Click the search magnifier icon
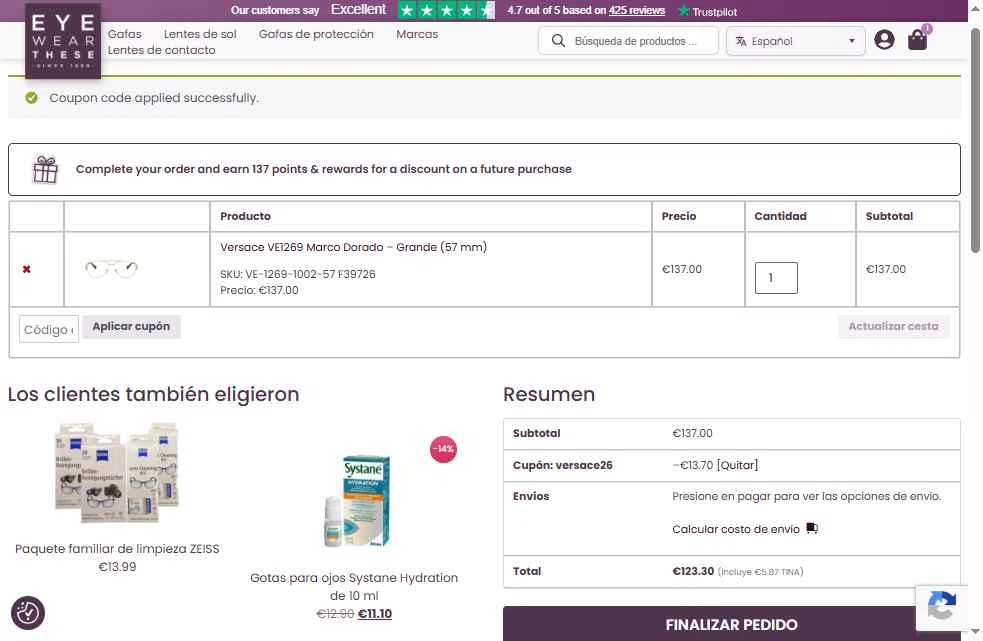Image resolution: width=983 pixels, height=641 pixels. [558, 41]
